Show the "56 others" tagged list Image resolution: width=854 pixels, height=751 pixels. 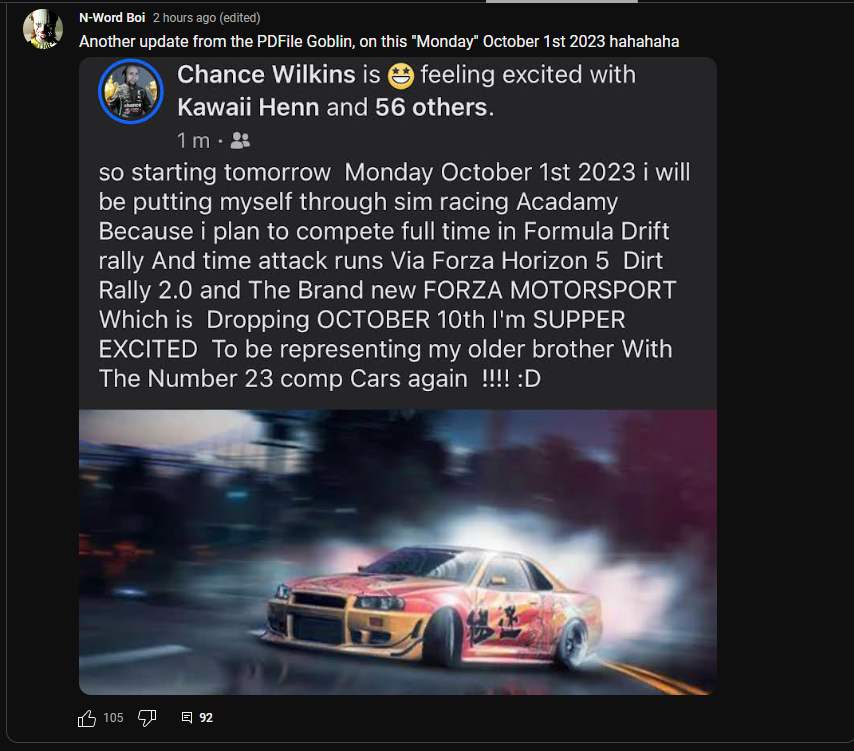coord(432,107)
